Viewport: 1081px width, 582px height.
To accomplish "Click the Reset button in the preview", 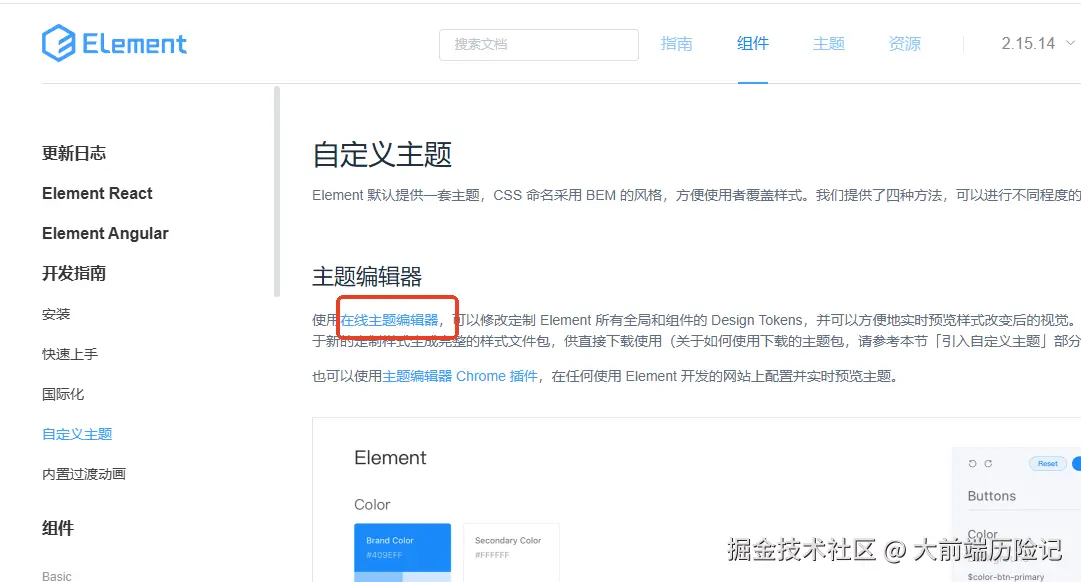I will (x=1048, y=463).
